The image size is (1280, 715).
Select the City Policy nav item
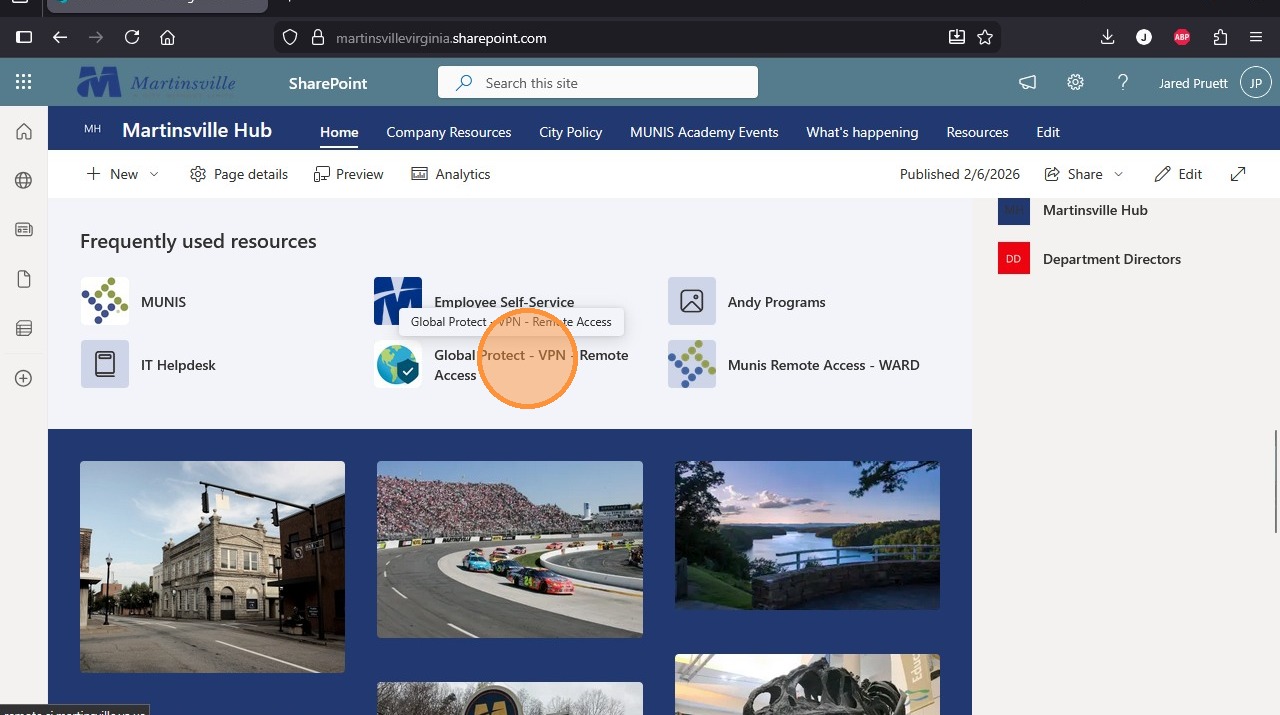coord(570,132)
